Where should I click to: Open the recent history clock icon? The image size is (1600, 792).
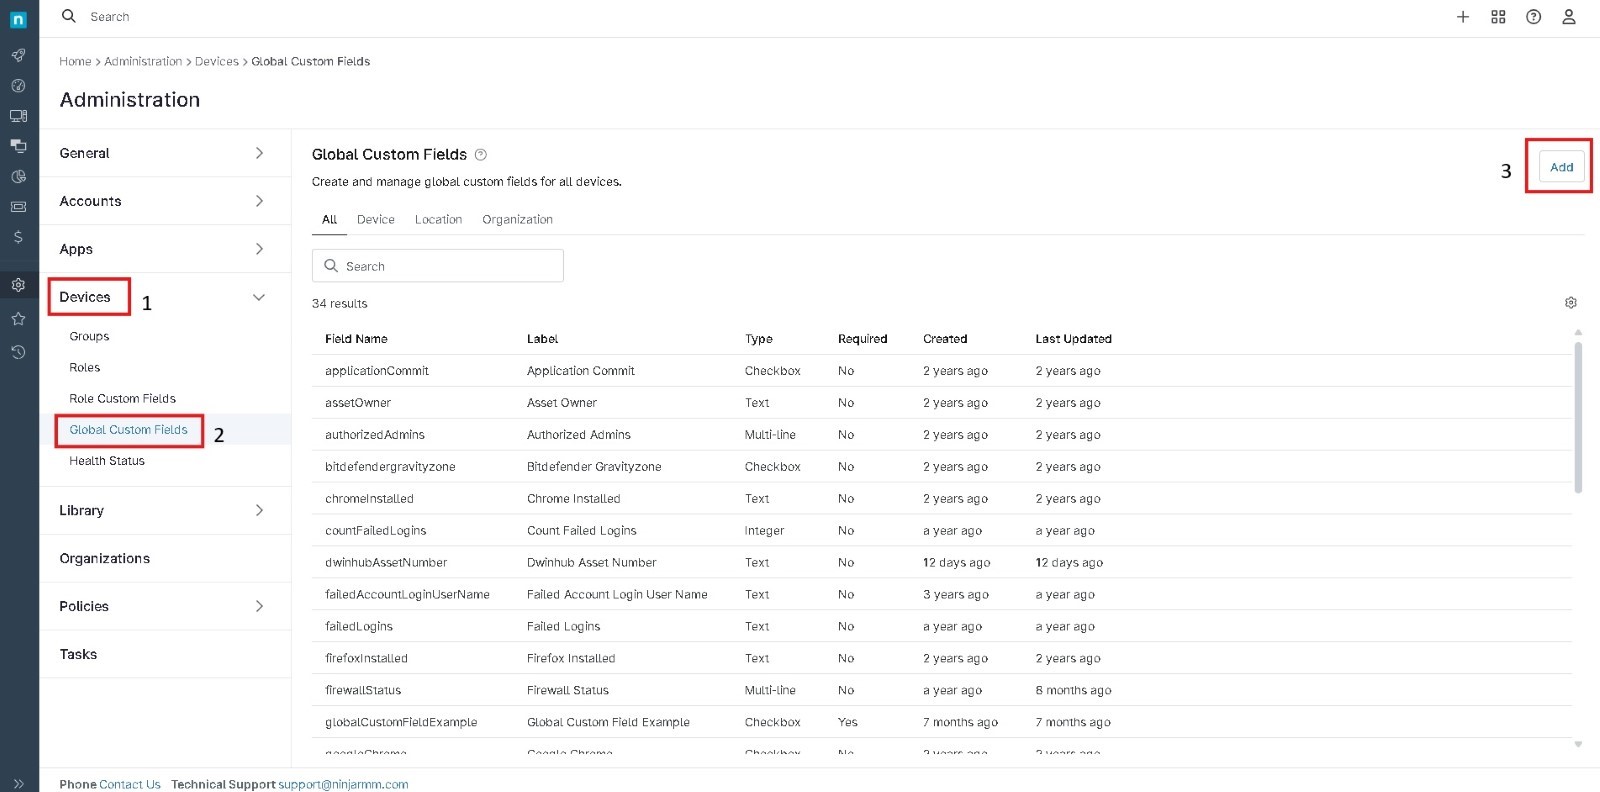click(18, 352)
